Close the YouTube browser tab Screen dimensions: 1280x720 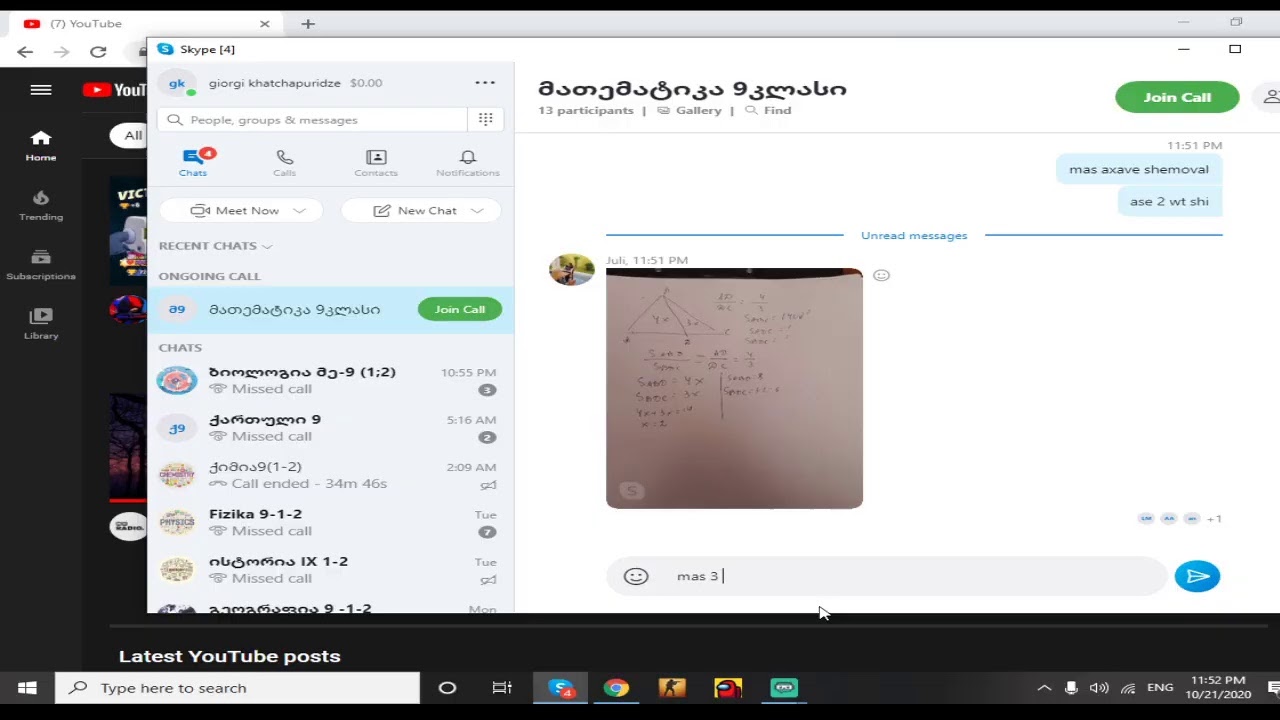(265, 24)
